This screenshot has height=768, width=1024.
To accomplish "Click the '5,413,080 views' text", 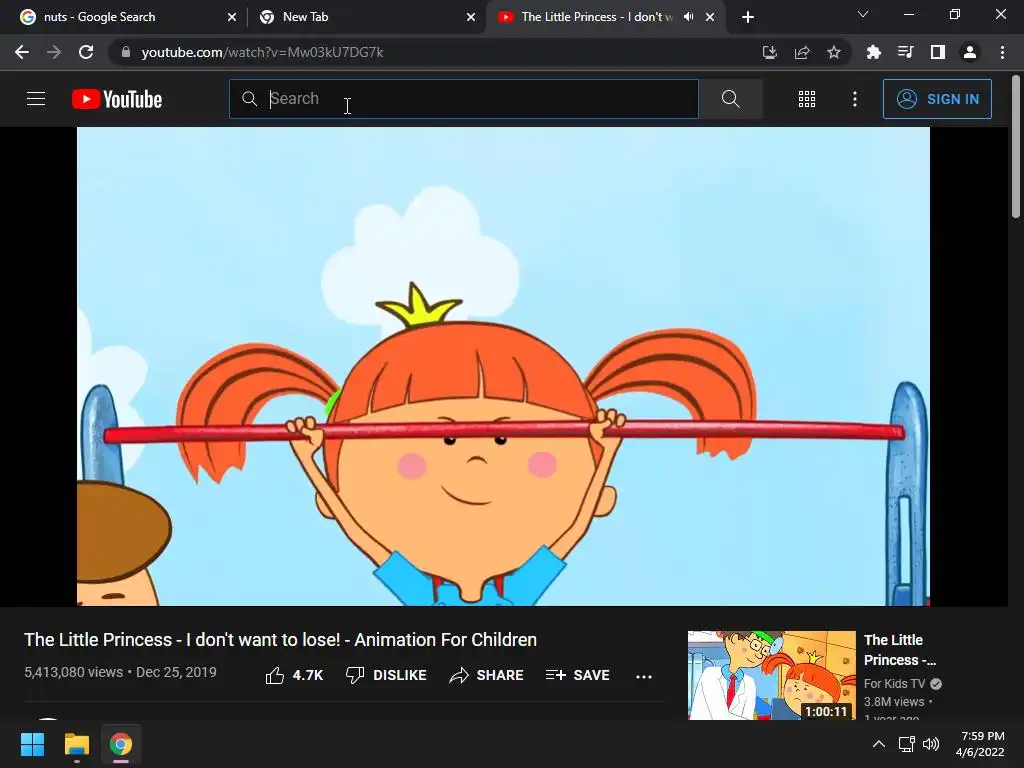I will point(73,672).
